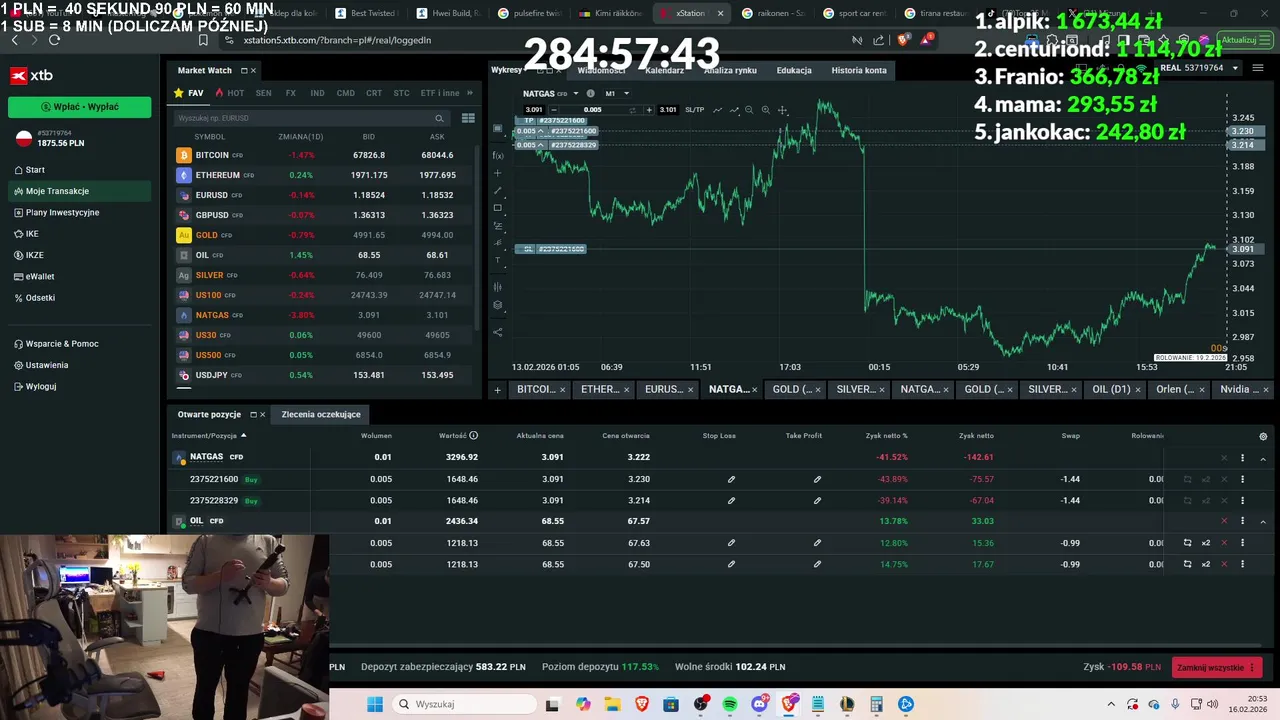Select the crosshair drawing tool on chart
The height and width of the screenshot is (720, 1280).
(x=498, y=173)
